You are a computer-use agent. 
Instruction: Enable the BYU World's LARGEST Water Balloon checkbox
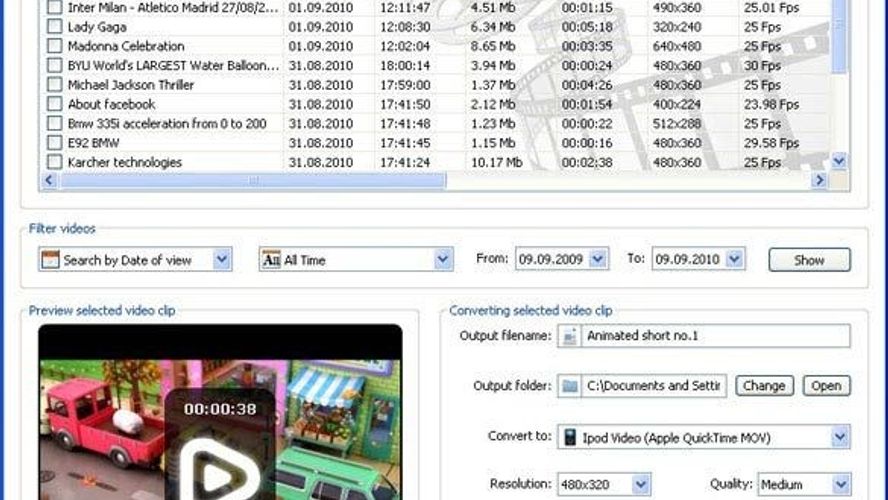54,65
